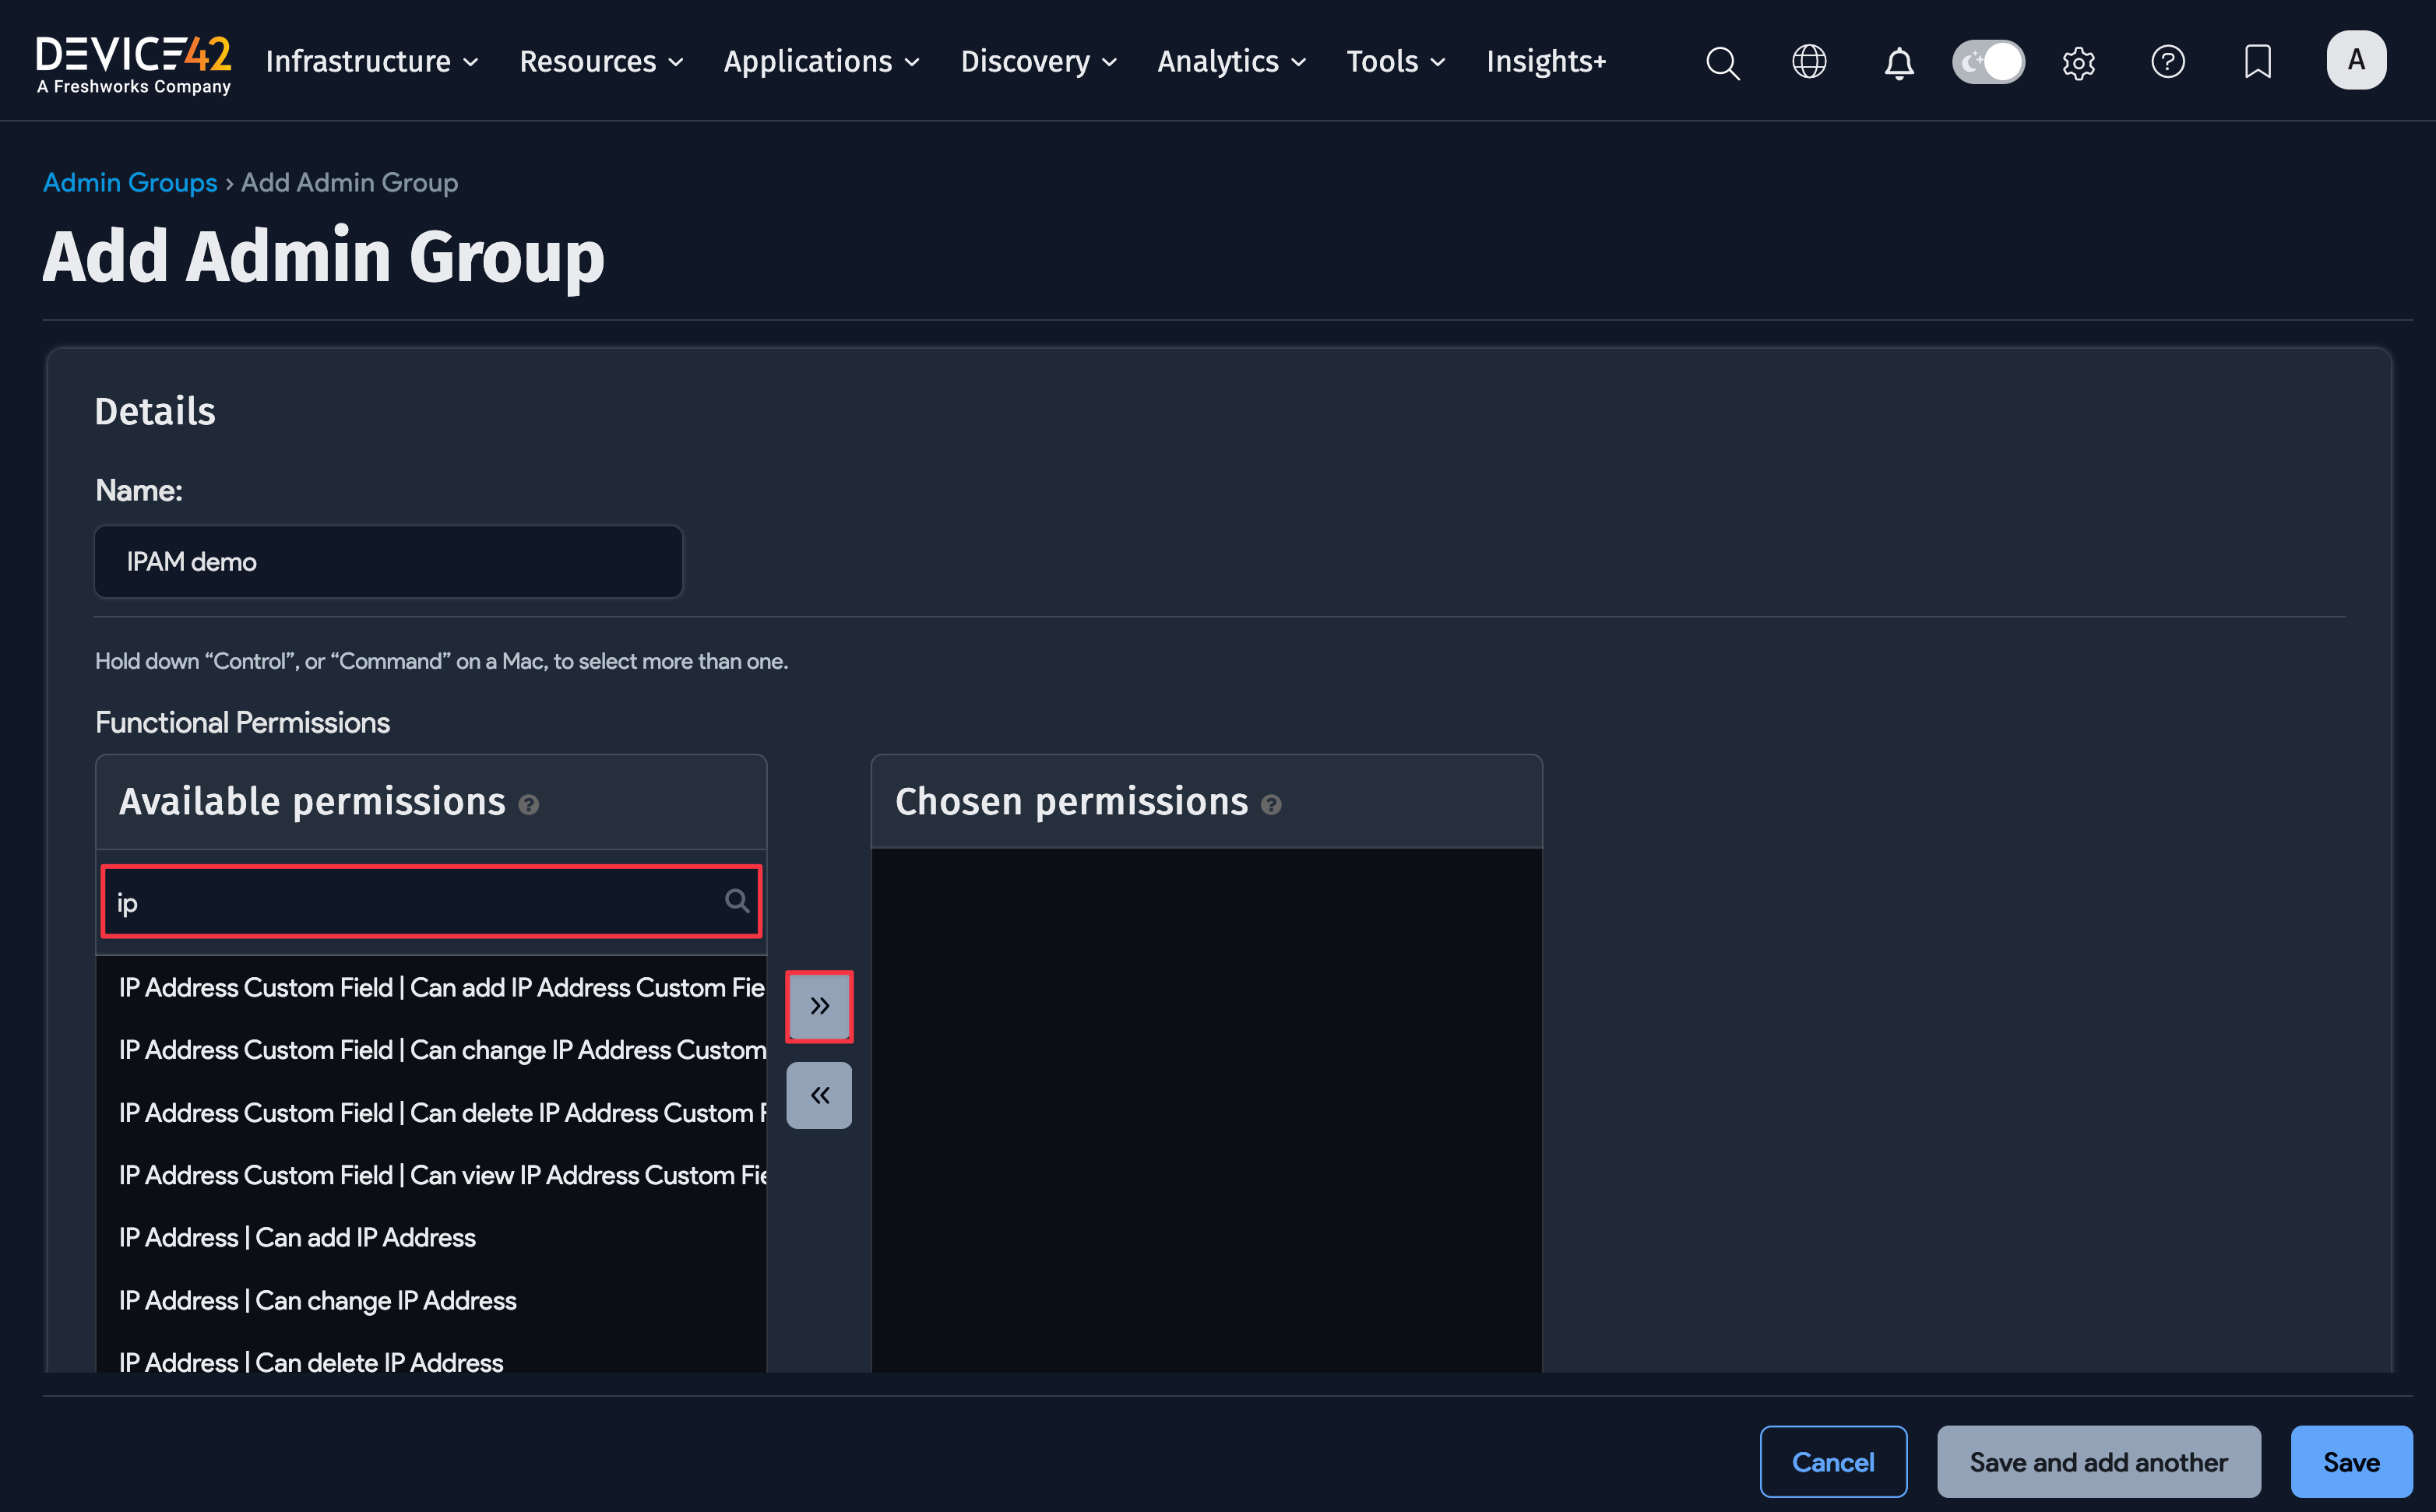Toggle dark mode switch
This screenshot has width=2436, height=1512.
pos(1988,61)
